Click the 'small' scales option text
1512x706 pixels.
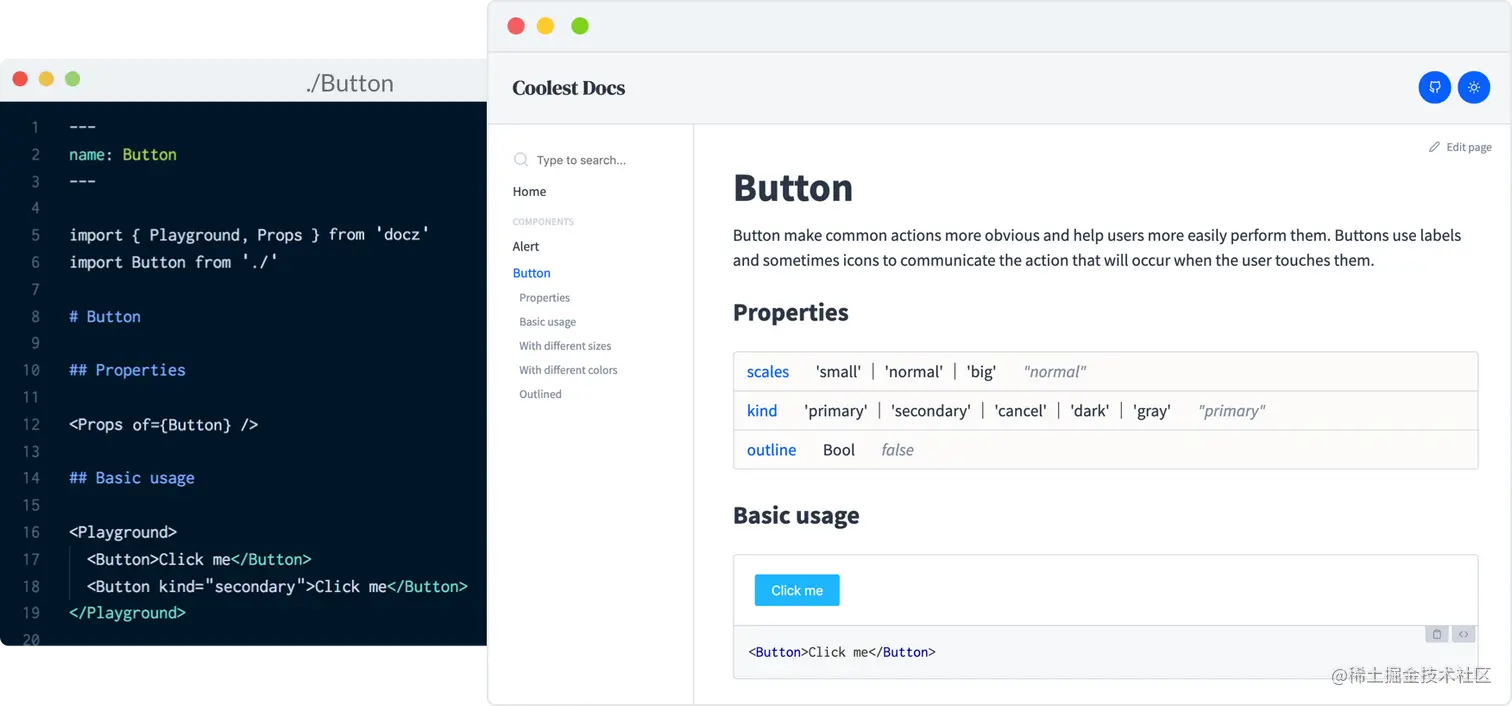tap(838, 372)
